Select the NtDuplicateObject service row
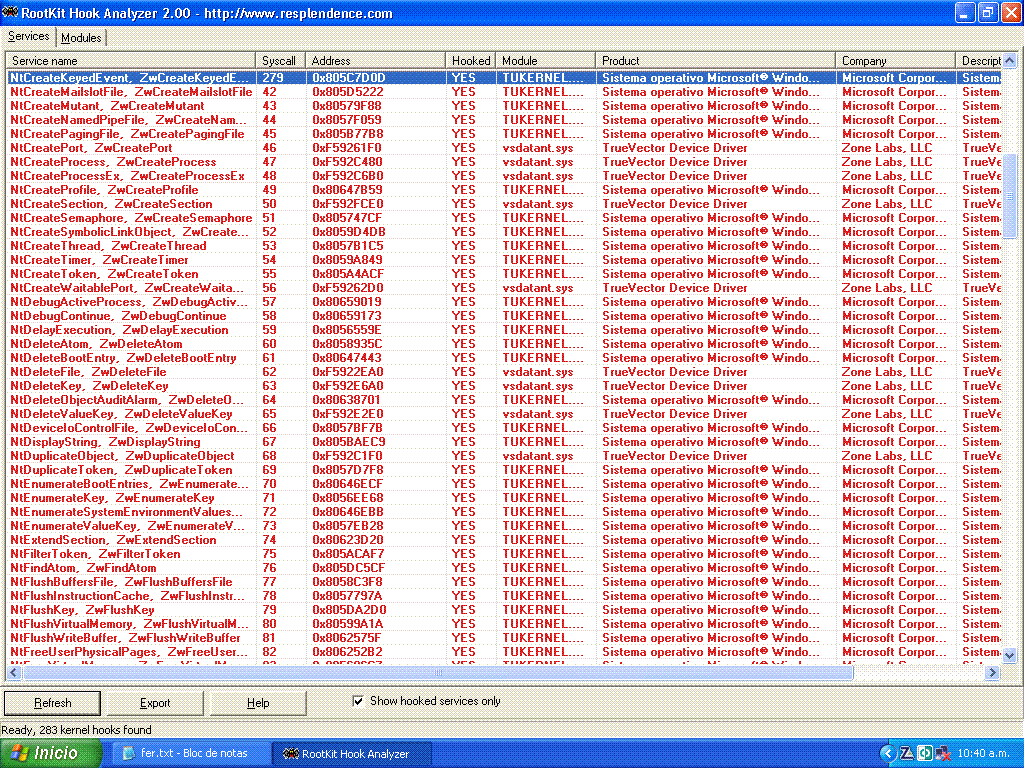Image resolution: width=1024 pixels, height=768 pixels. pos(504,456)
